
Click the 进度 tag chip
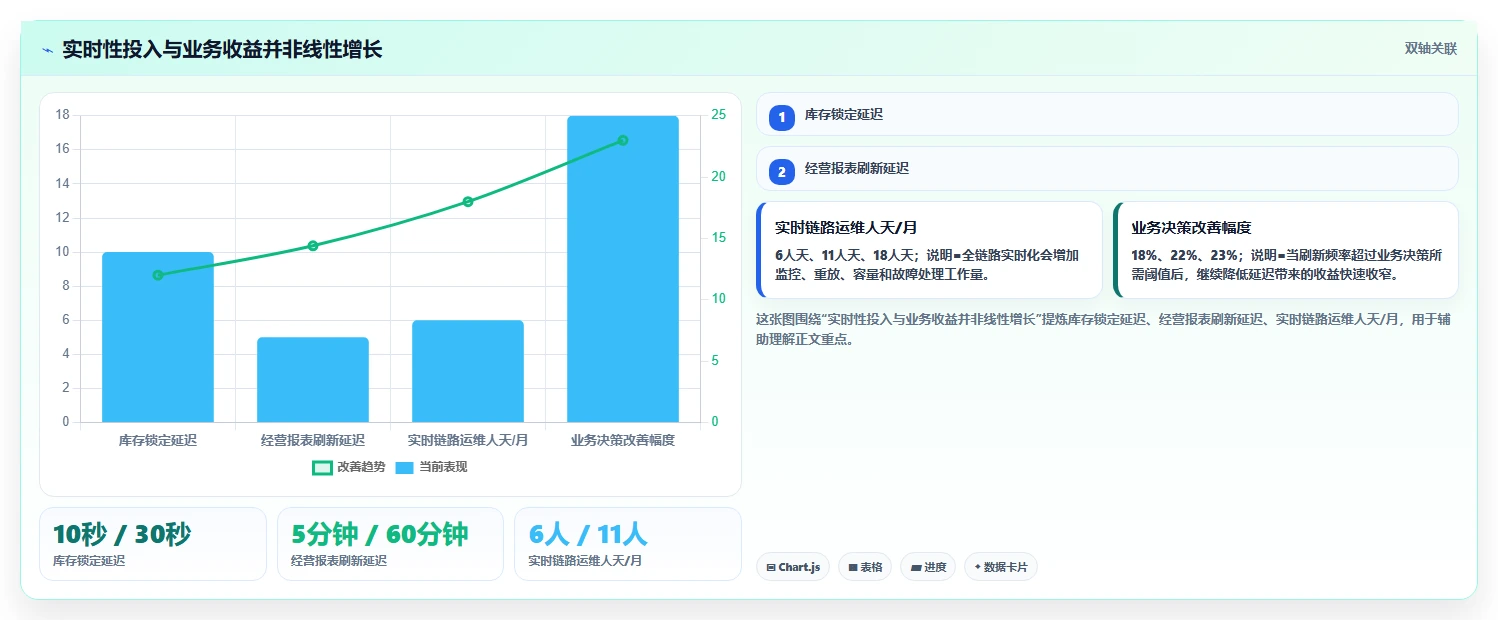click(928, 567)
